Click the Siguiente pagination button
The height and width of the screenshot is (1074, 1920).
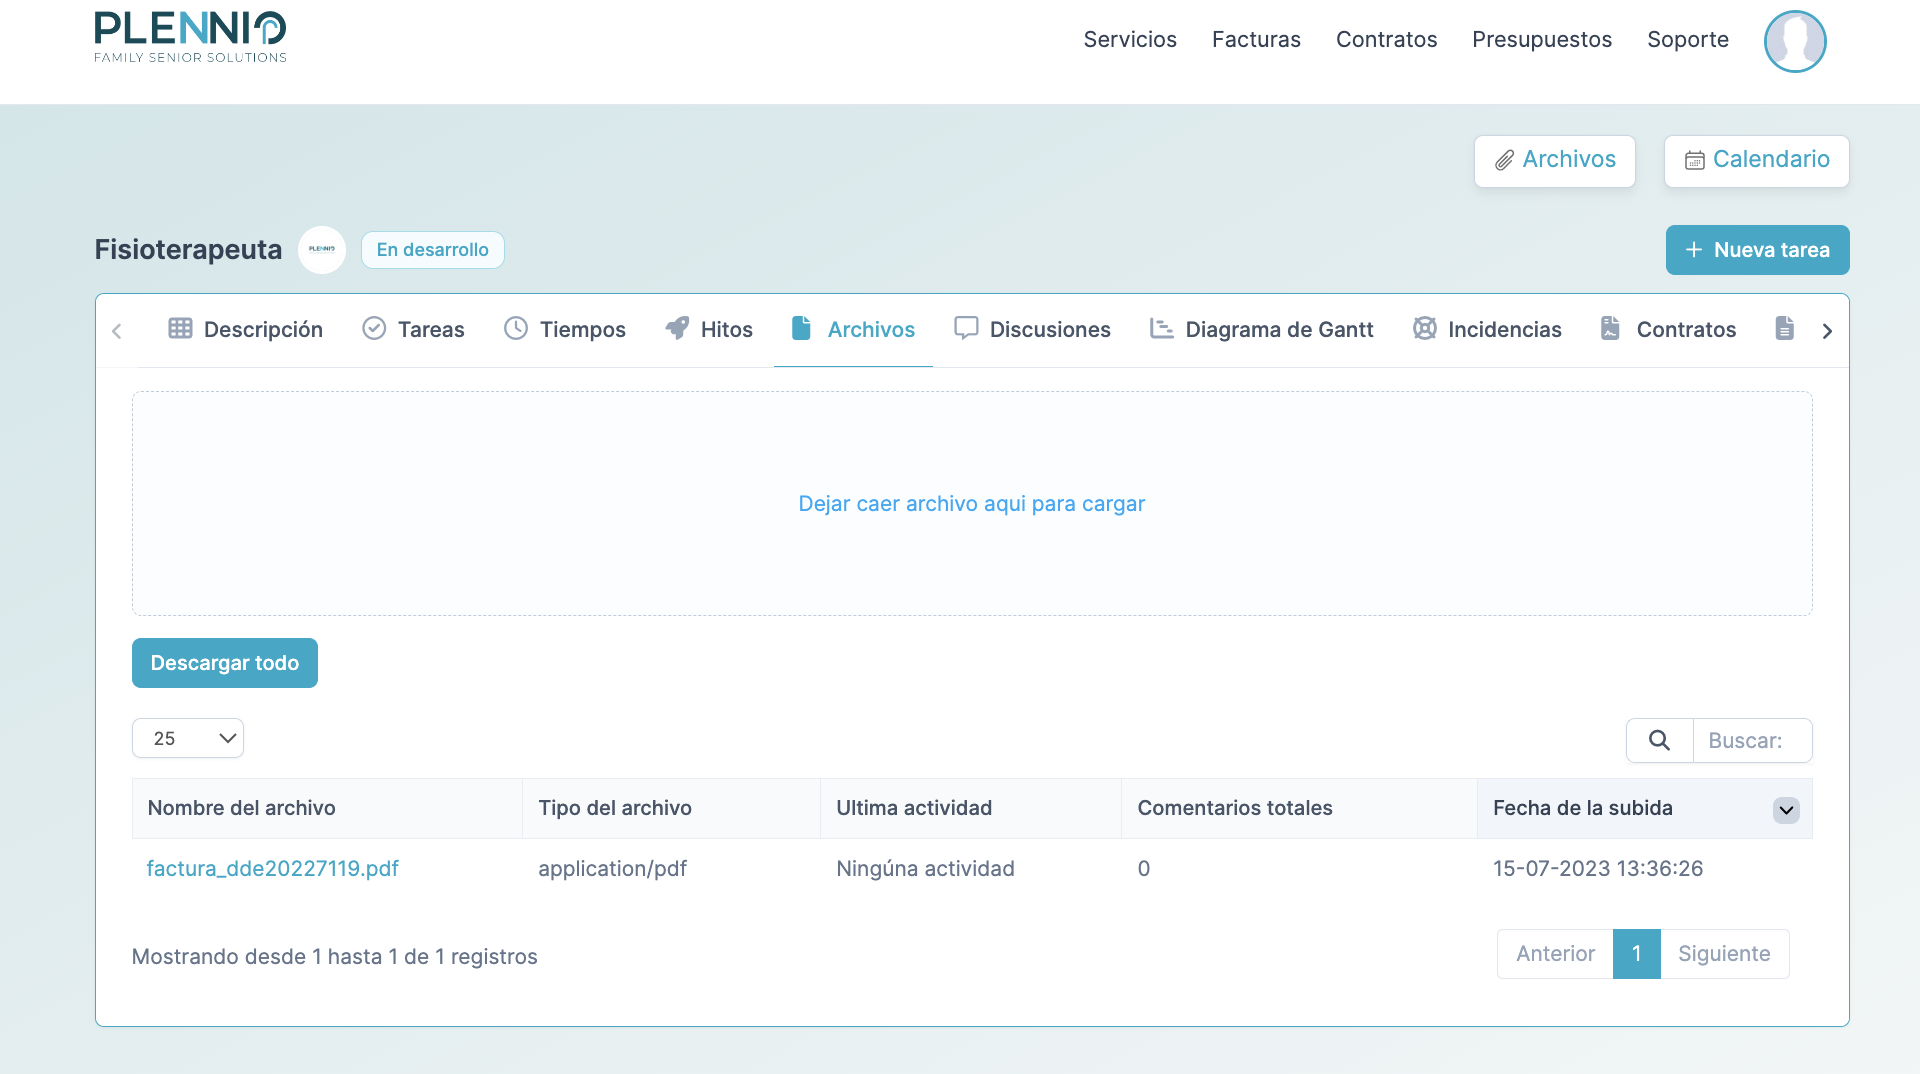(x=1724, y=954)
